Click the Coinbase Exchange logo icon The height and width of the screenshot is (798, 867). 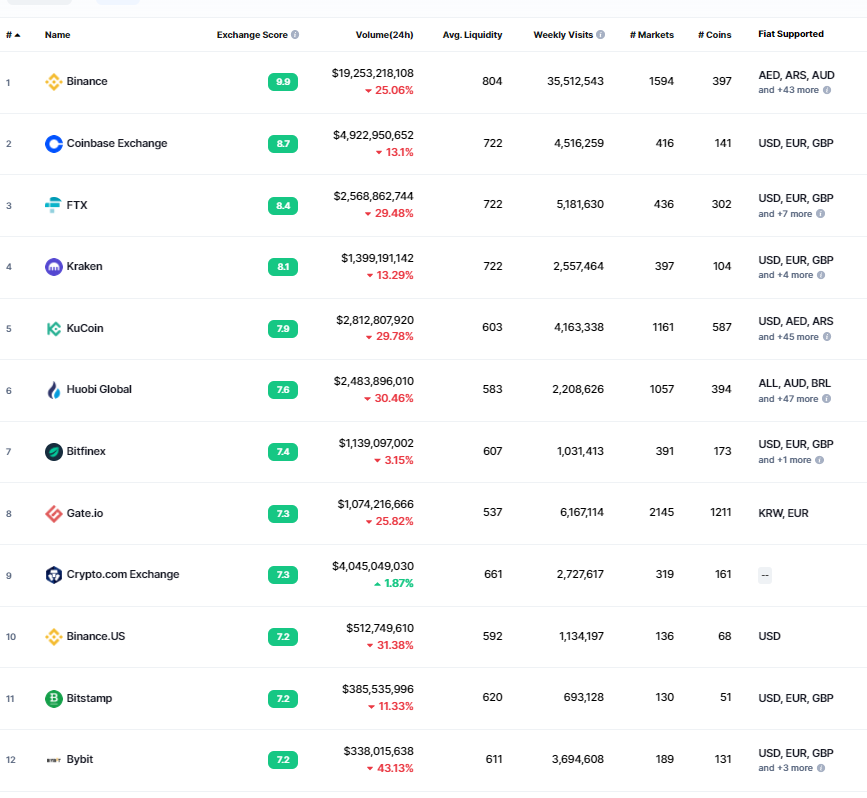(54, 144)
